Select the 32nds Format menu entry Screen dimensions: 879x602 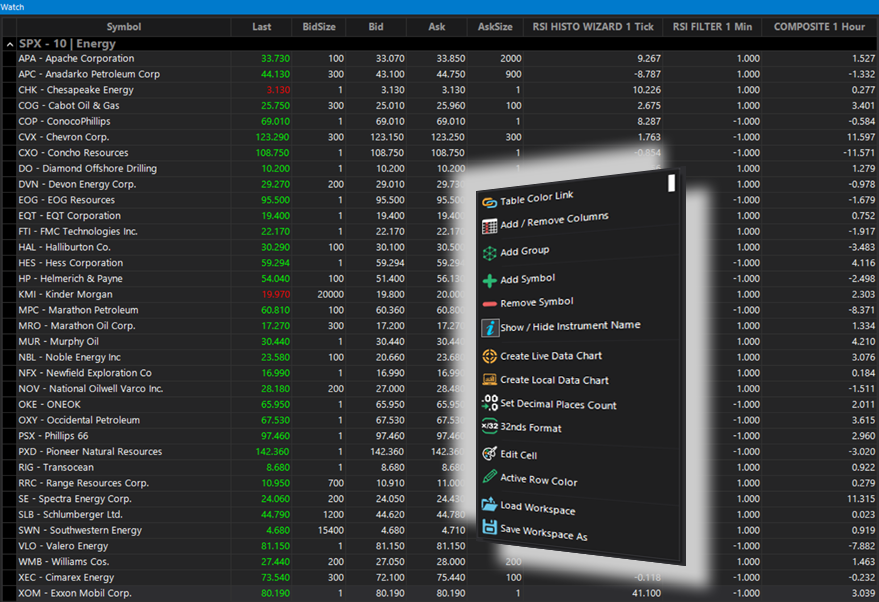pyautogui.click(x=530, y=428)
